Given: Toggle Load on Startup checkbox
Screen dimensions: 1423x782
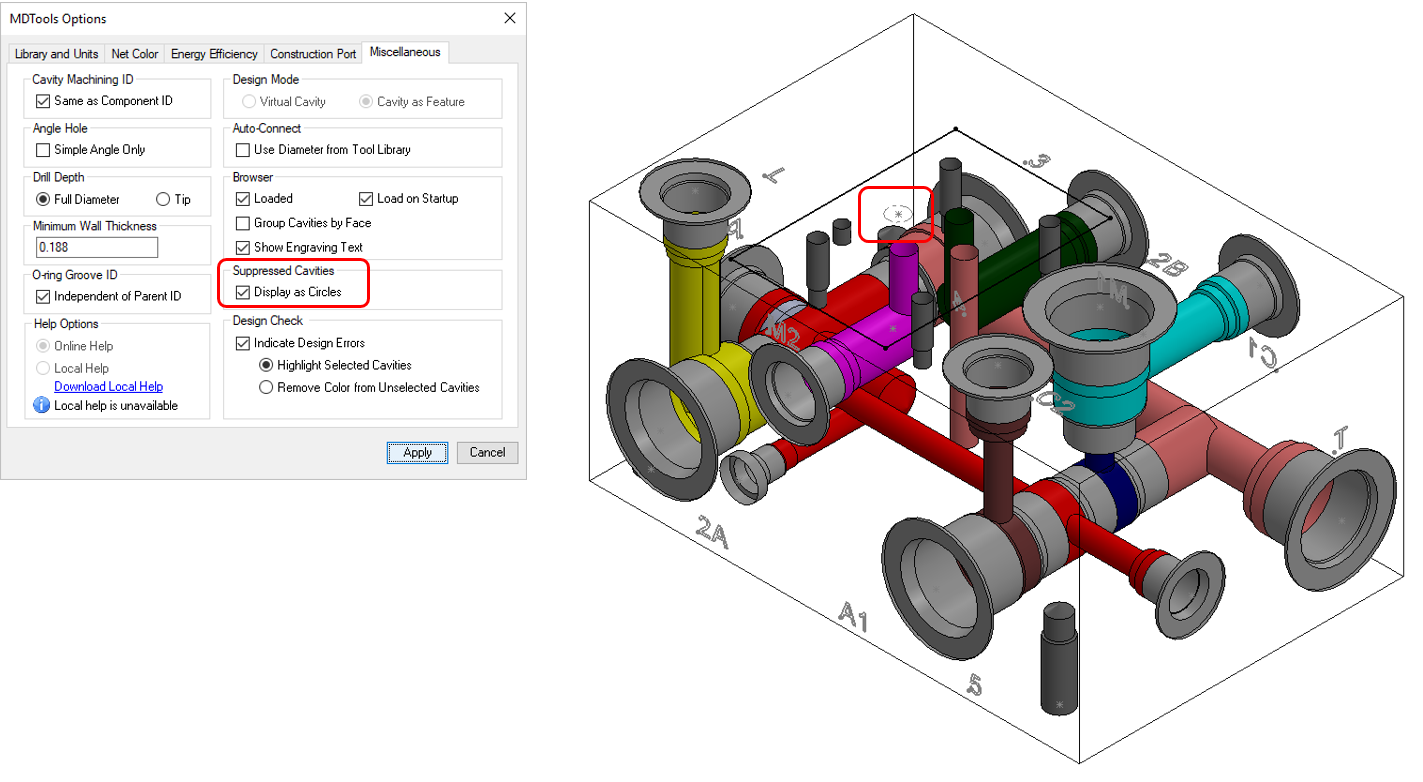Looking at the screenshot, I should 366,199.
